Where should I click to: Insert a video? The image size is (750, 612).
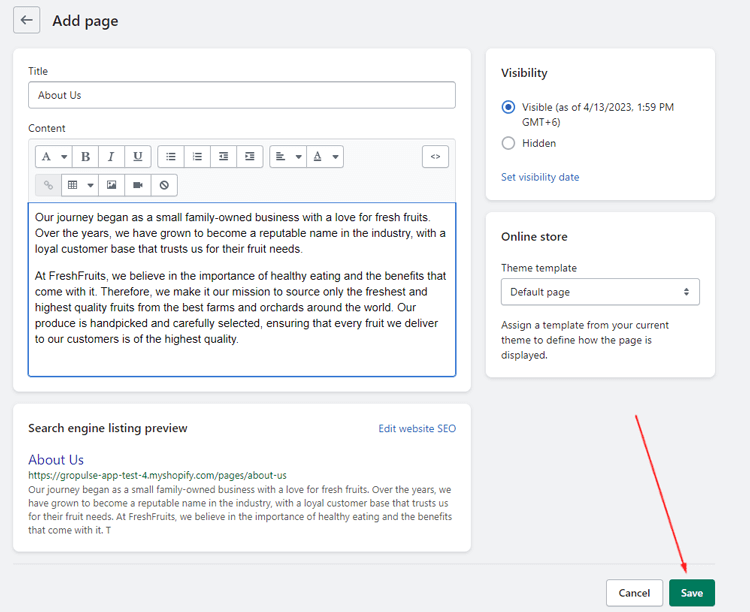click(x=138, y=185)
